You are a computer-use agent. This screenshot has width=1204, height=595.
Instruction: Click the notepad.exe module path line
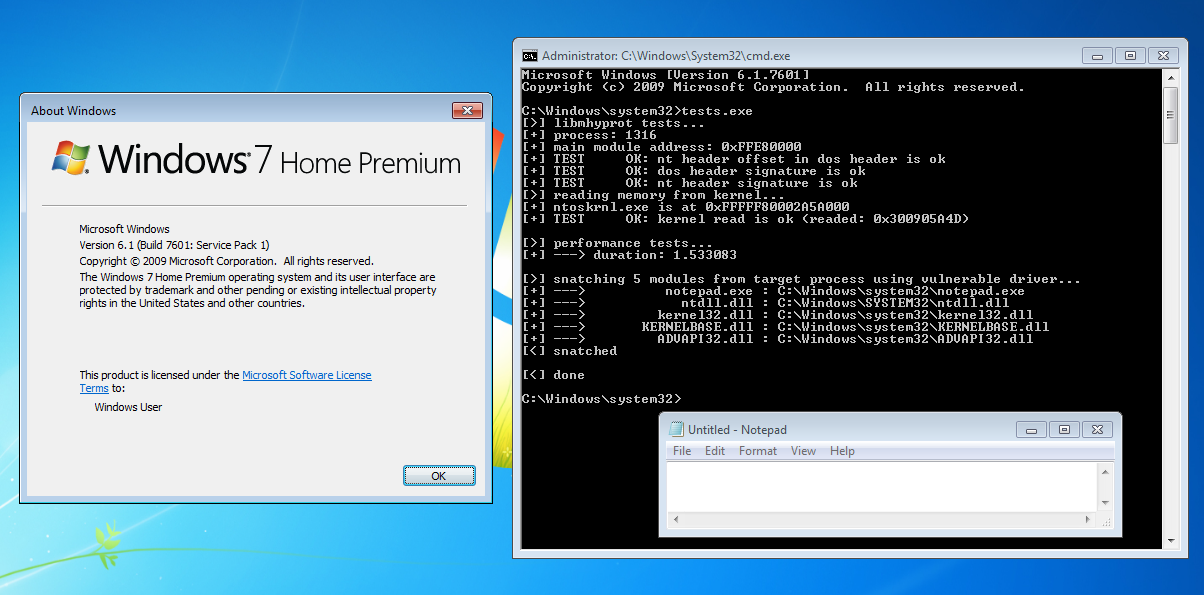773,291
